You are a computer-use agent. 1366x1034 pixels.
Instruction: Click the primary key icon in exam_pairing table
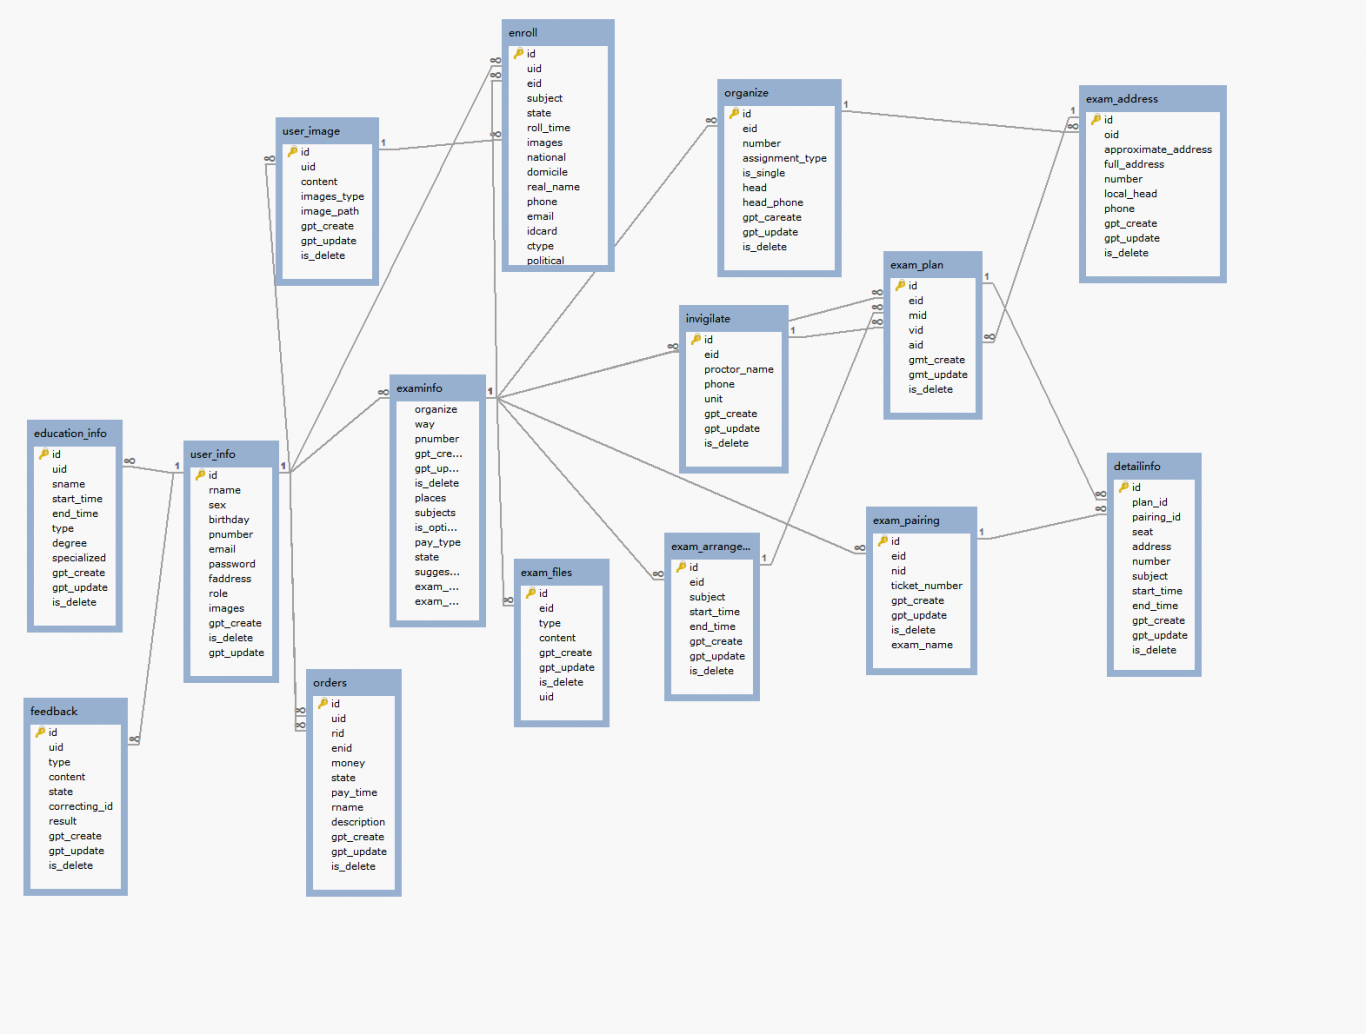(x=883, y=541)
